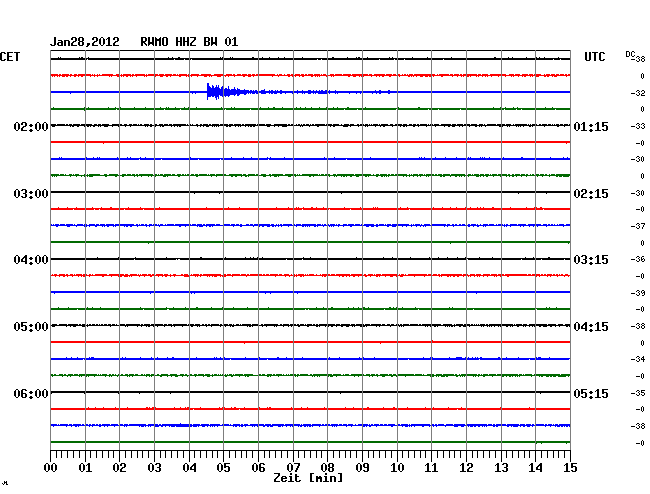Click the DC offset value -32
Viewport: 650px width, 494px height.
point(638,93)
